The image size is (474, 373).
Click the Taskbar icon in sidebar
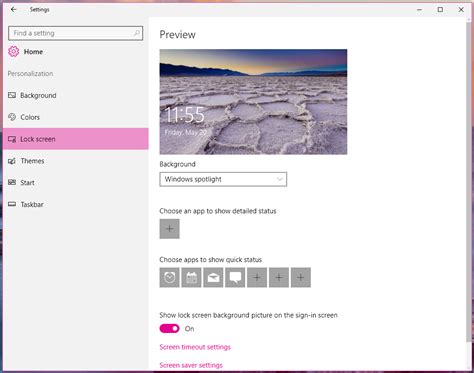tap(12, 204)
